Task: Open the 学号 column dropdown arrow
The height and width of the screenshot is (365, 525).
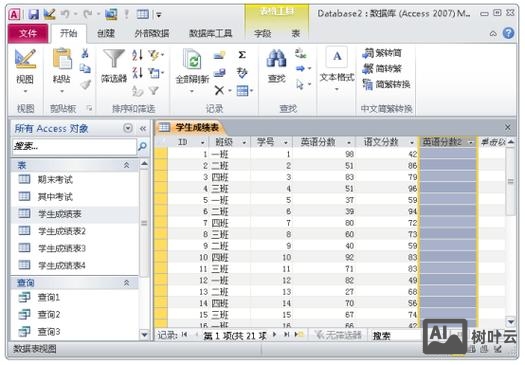Action: (x=286, y=143)
